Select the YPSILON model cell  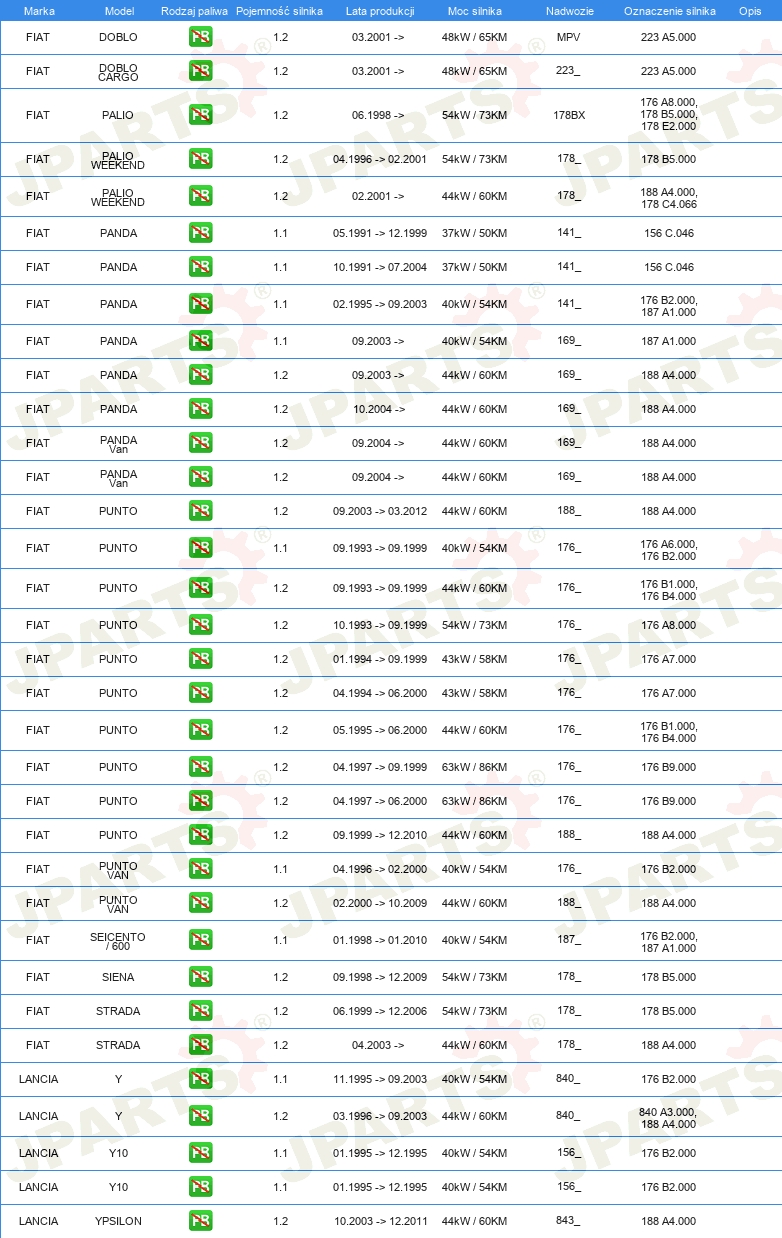[118, 1221]
